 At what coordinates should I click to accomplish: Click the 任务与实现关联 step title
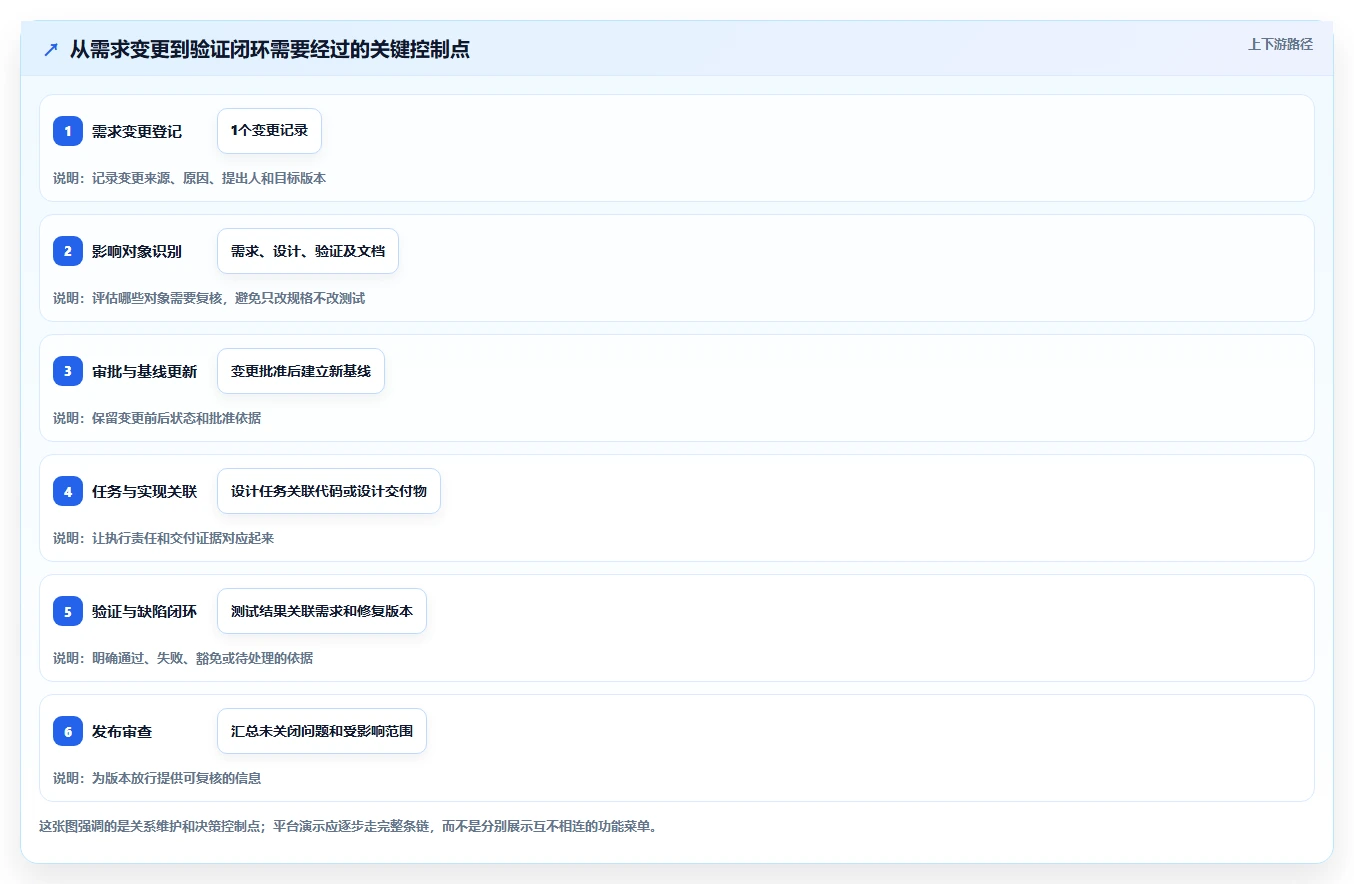pos(144,491)
